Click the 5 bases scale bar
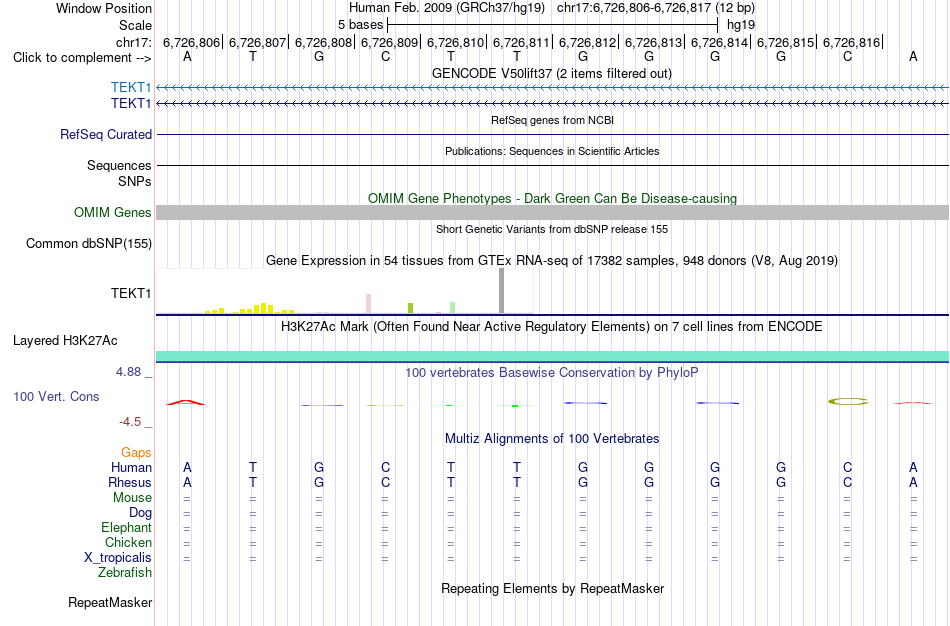 (553, 25)
